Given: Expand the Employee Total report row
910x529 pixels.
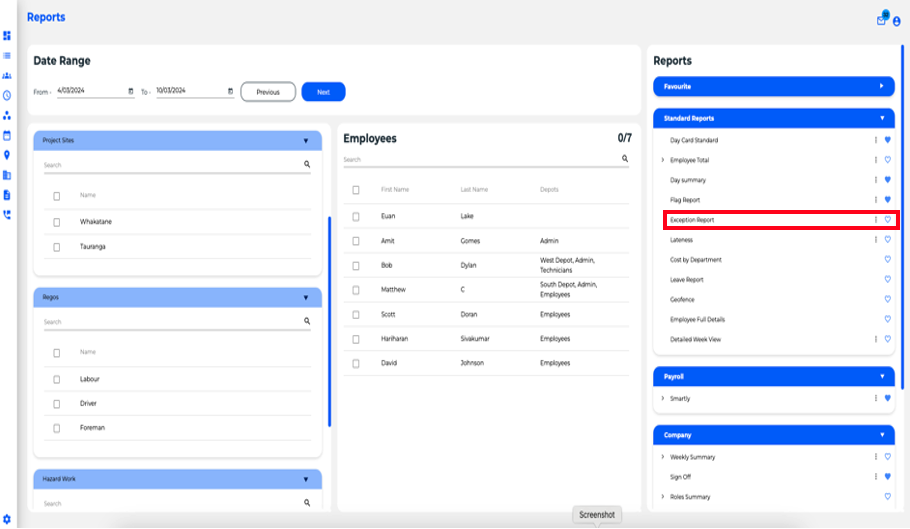Looking at the screenshot, I should click(x=662, y=161).
